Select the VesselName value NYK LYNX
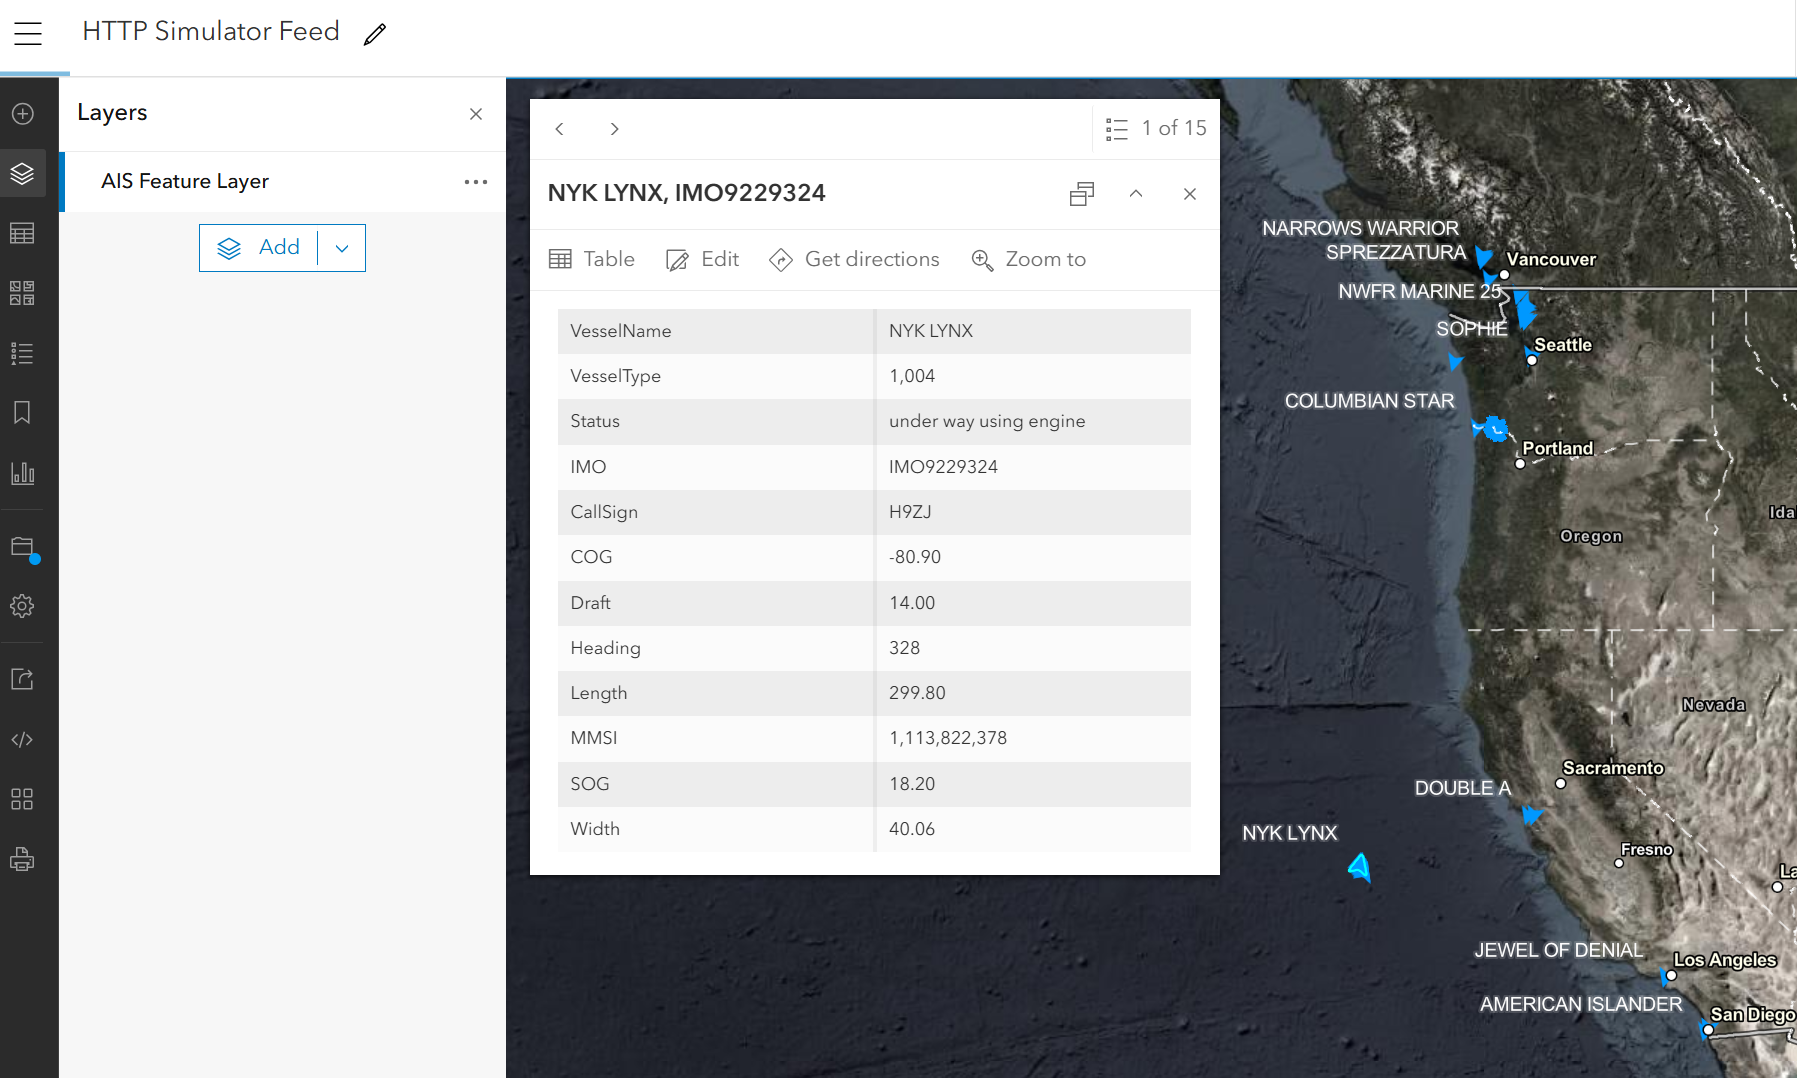The height and width of the screenshot is (1078, 1797). point(931,331)
